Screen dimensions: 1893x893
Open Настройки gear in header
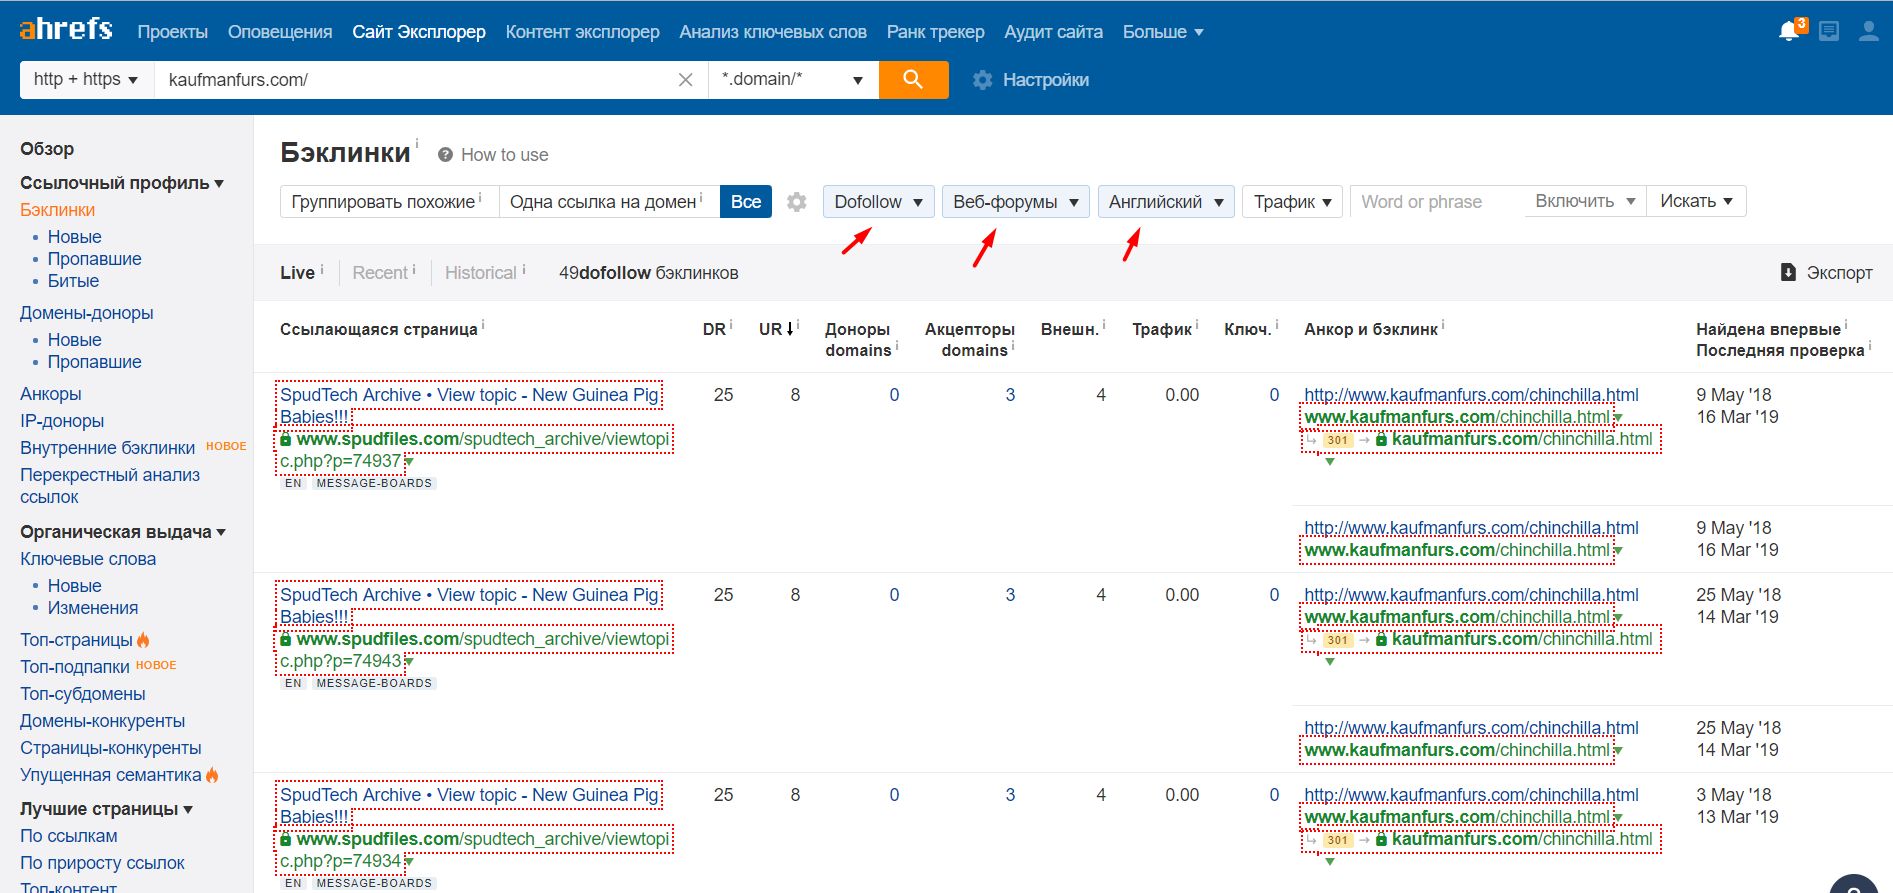coord(983,80)
